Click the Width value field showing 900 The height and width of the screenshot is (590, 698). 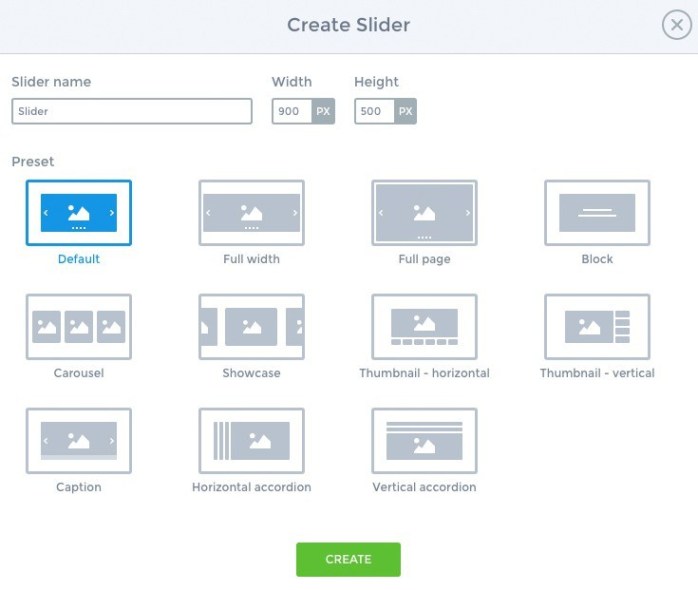[x=292, y=111]
